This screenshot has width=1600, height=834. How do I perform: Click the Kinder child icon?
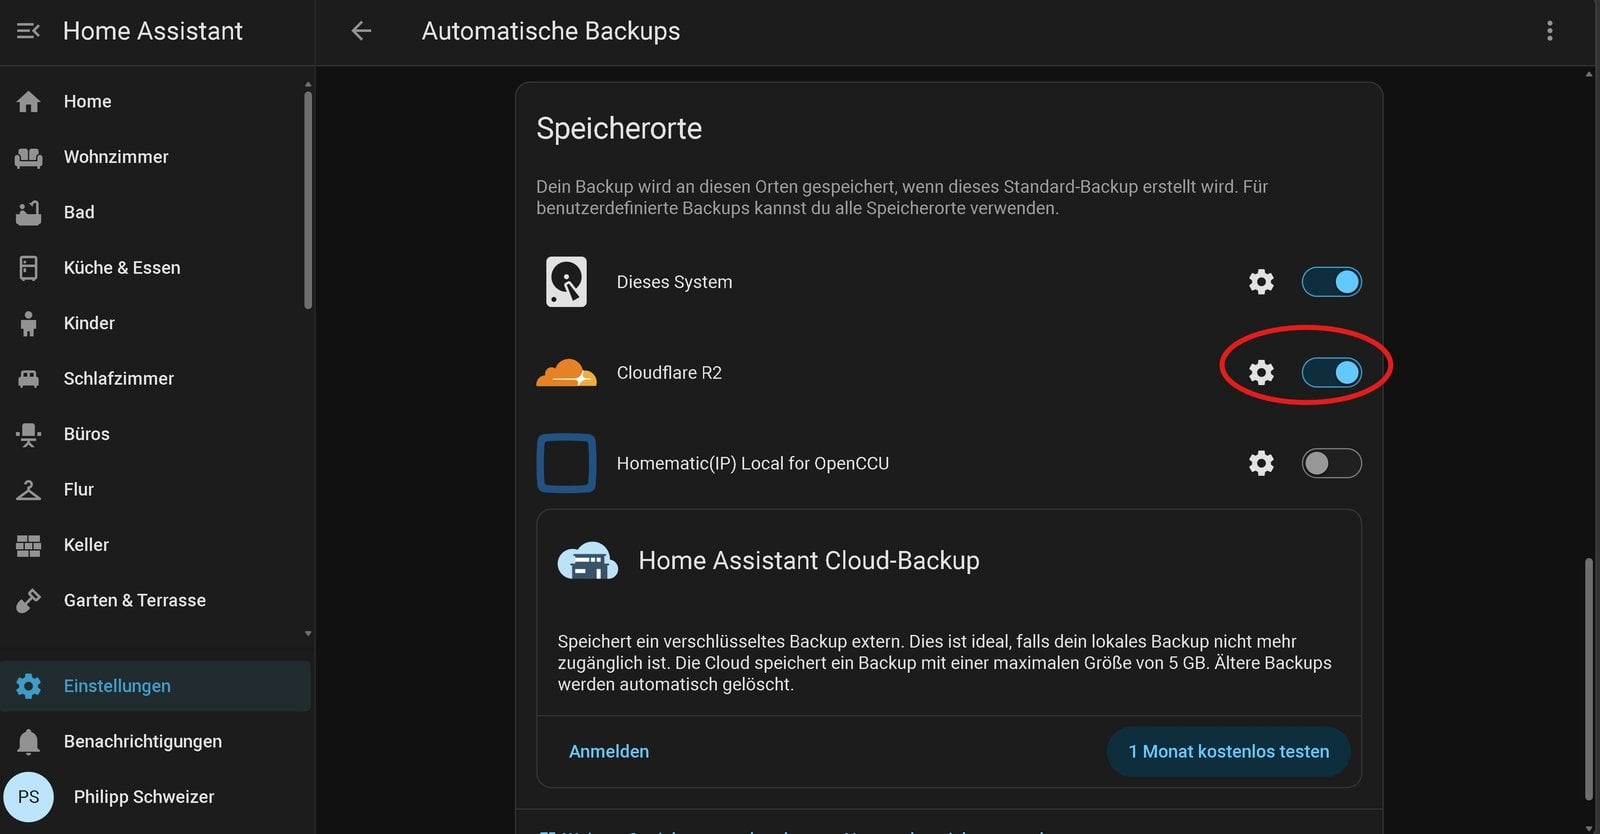click(29, 323)
